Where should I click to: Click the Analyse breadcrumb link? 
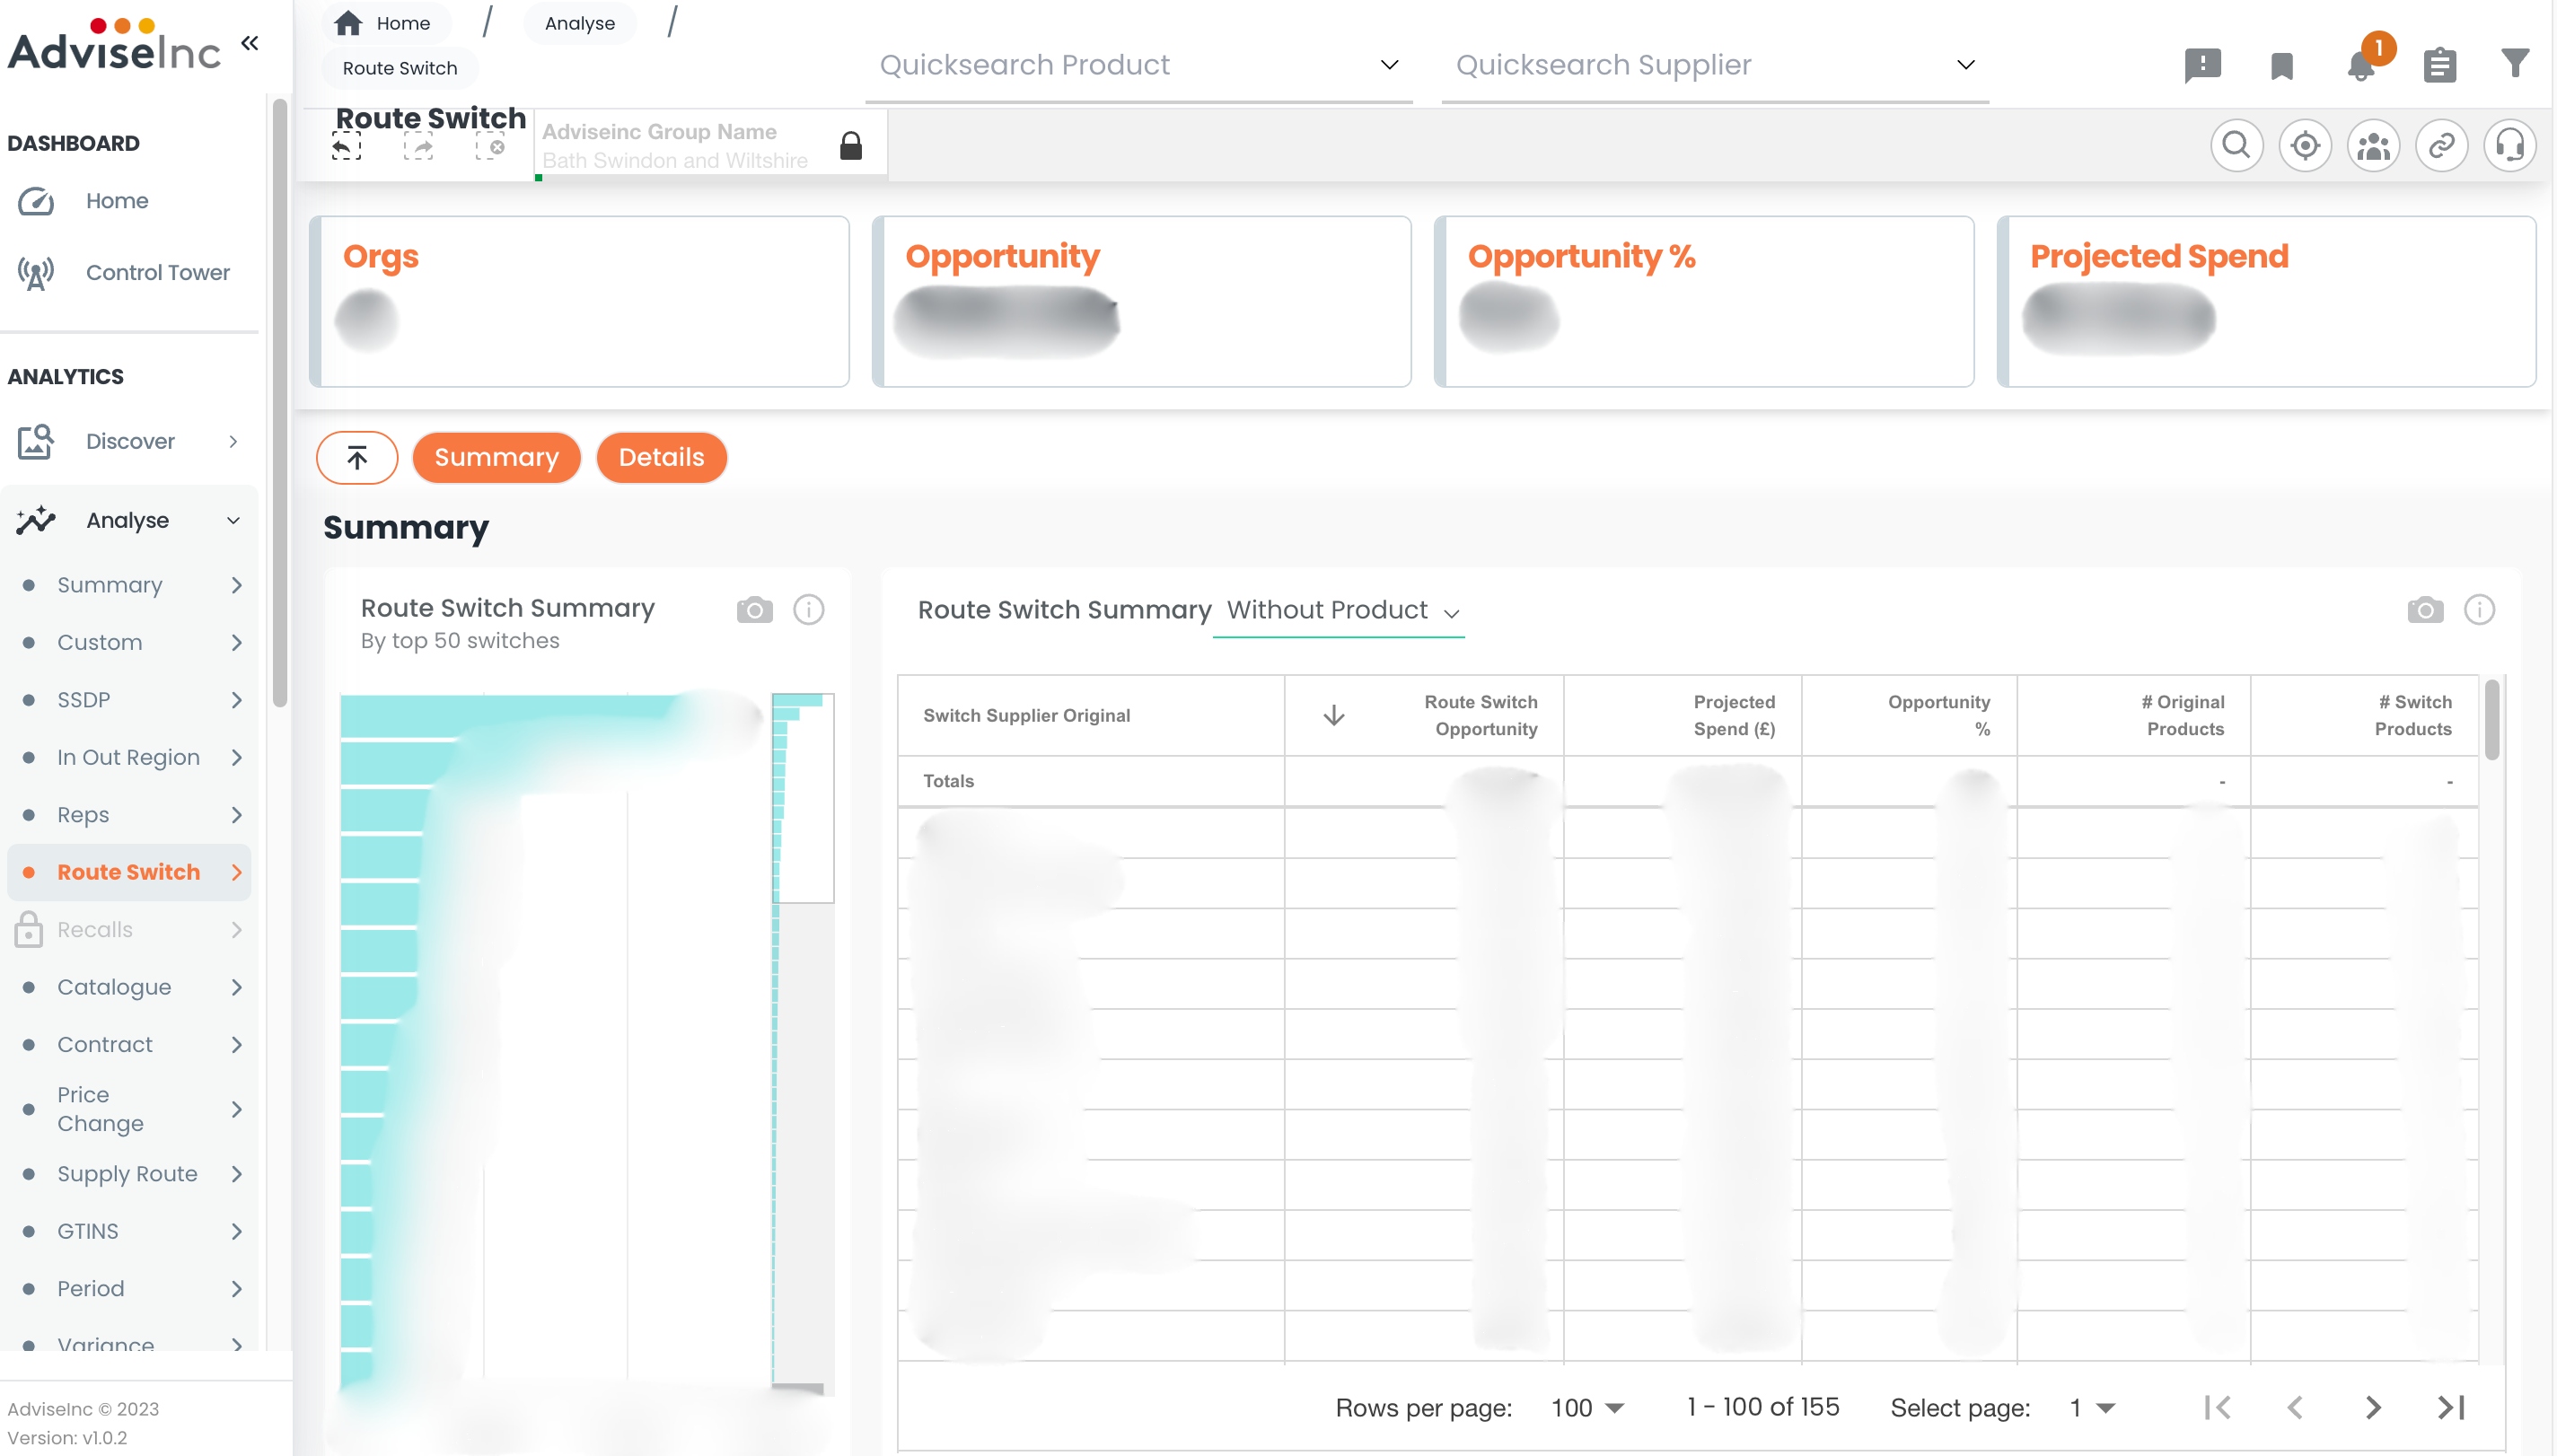[580, 23]
